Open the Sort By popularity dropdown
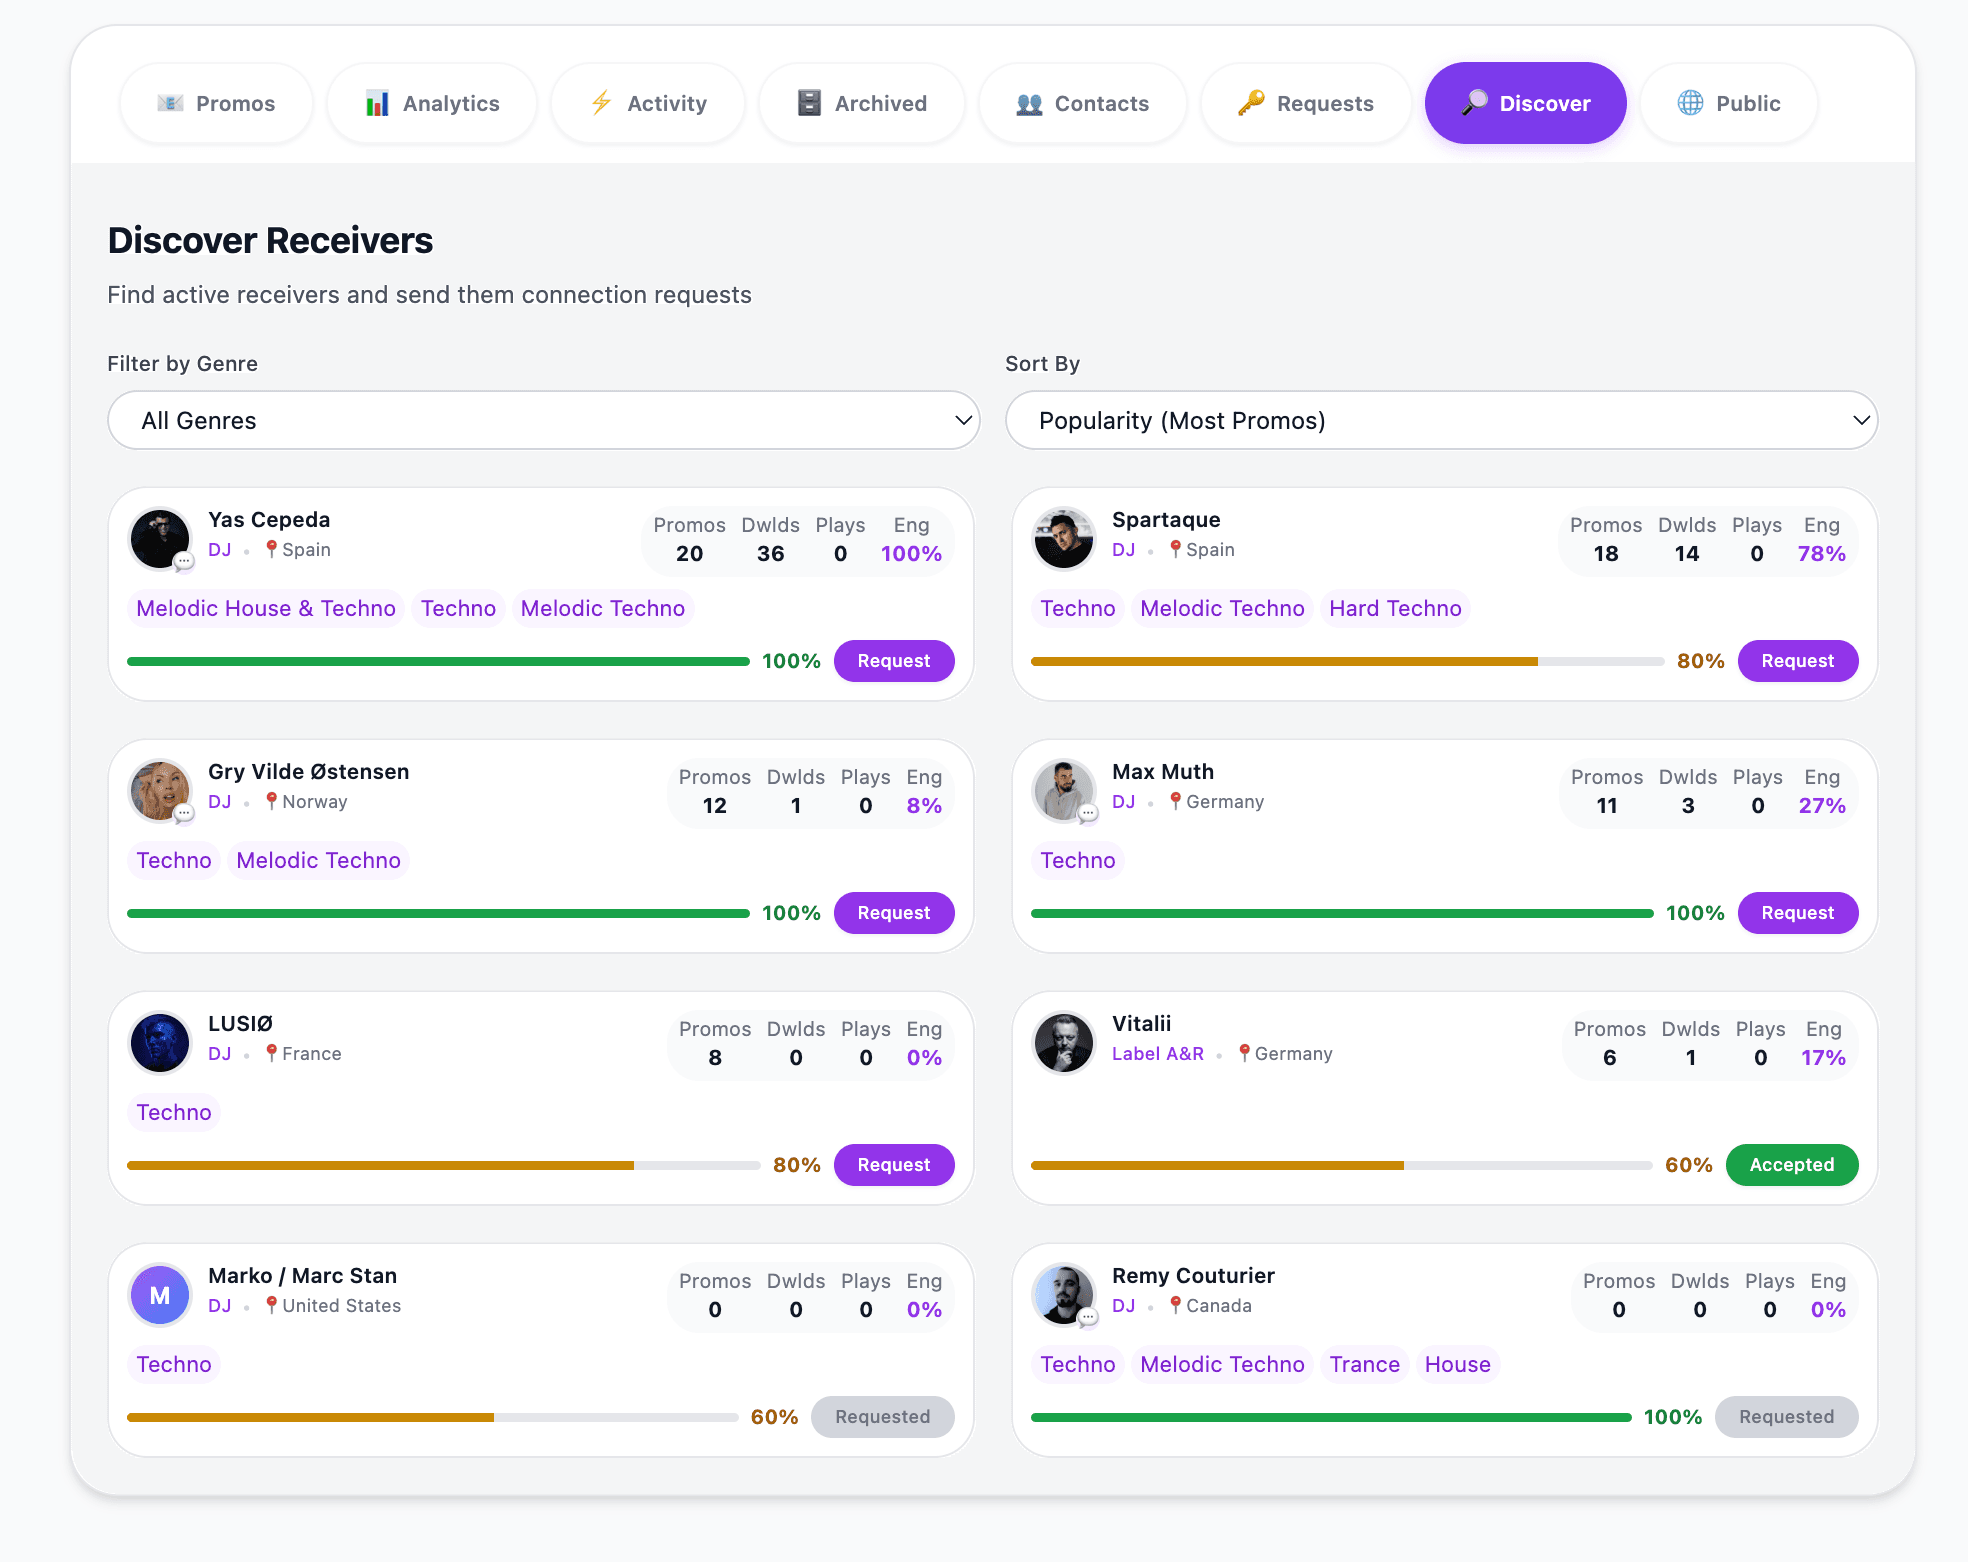Image resolution: width=1968 pixels, height=1562 pixels. pos(1440,420)
